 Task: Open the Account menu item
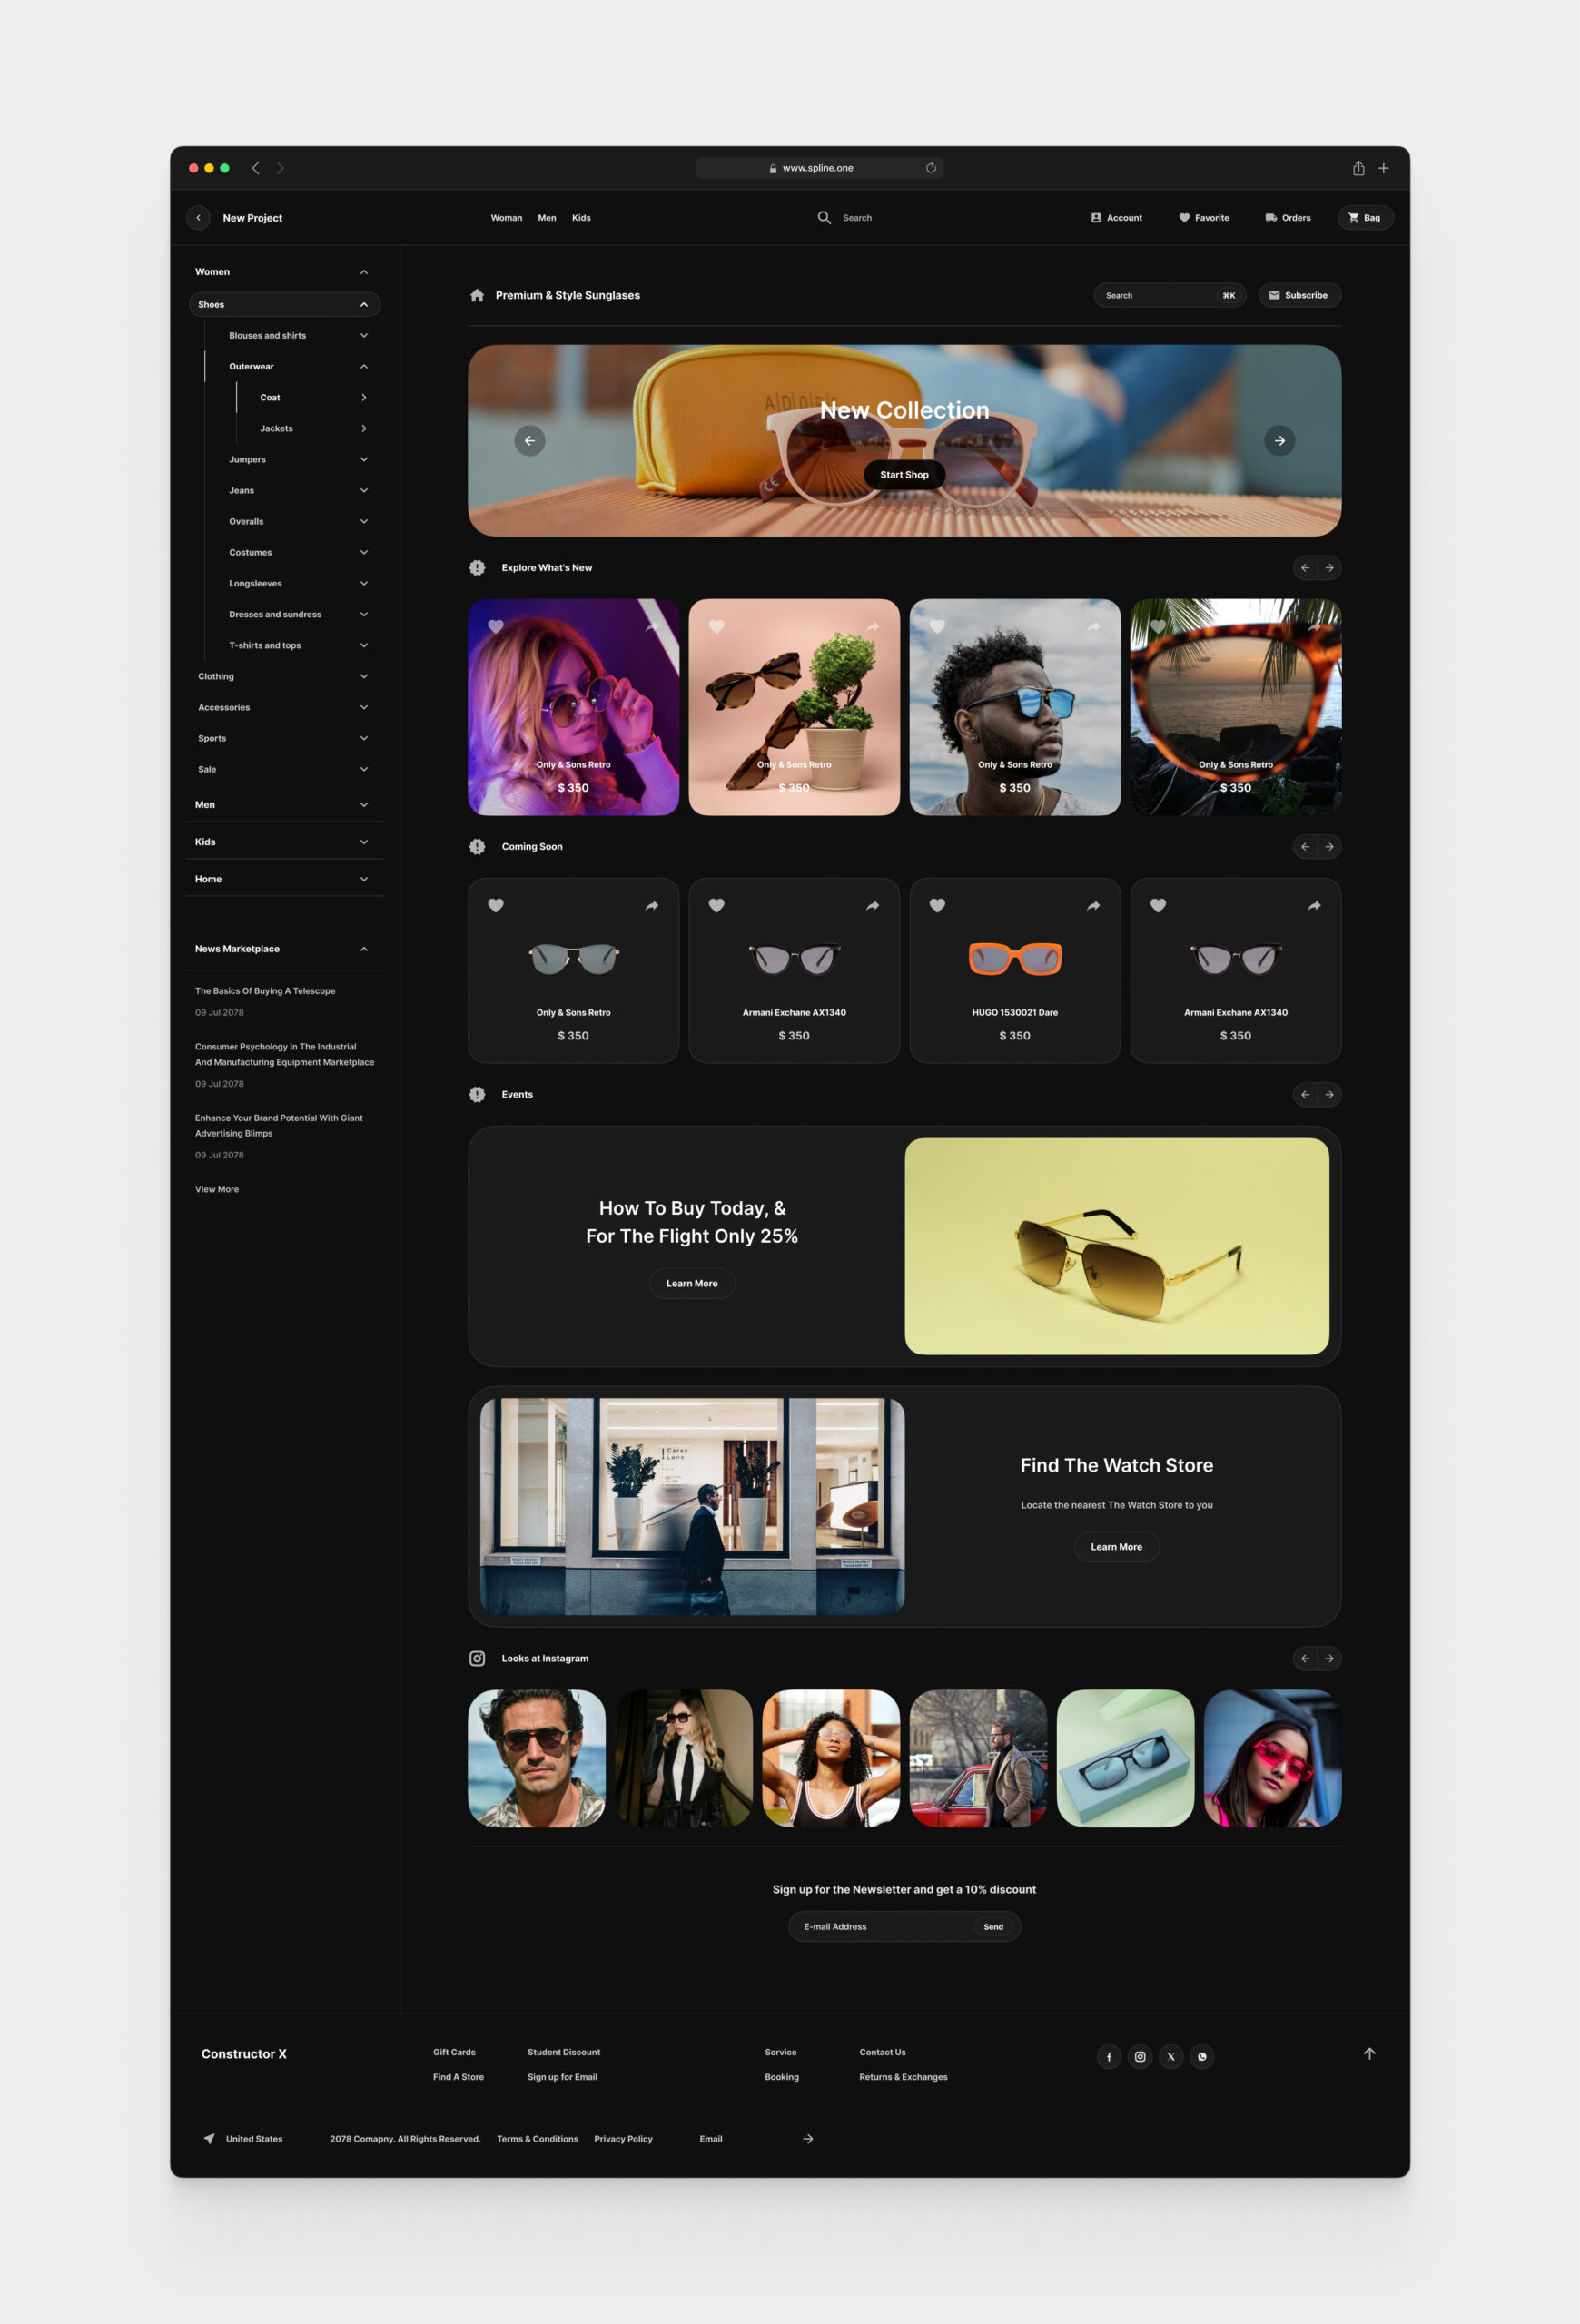click(1116, 218)
